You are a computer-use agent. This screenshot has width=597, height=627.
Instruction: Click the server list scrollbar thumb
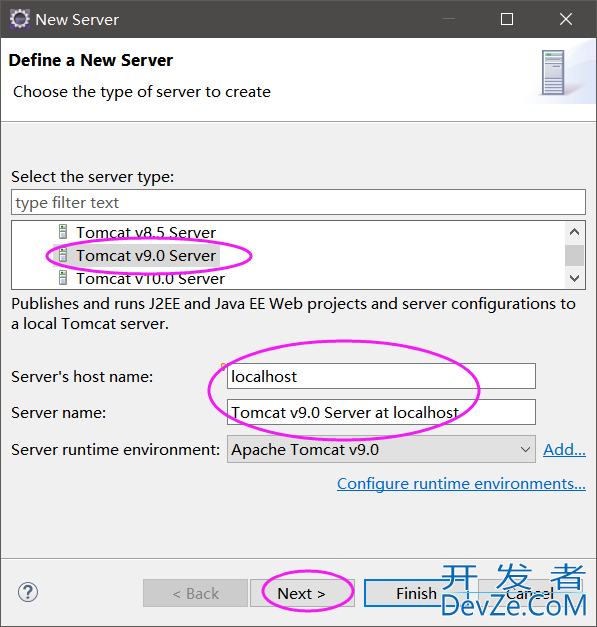click(x=575, y=255)
